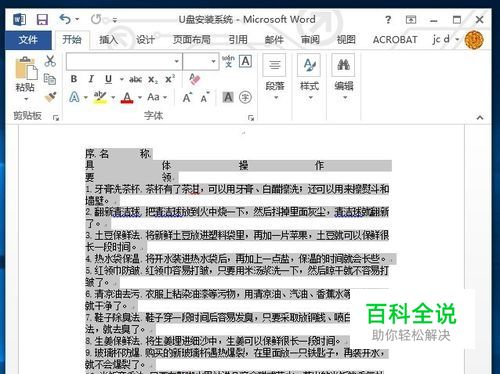500x374 pixels.
Task: Decrease font size with shrink A
Action: point(205,97)
